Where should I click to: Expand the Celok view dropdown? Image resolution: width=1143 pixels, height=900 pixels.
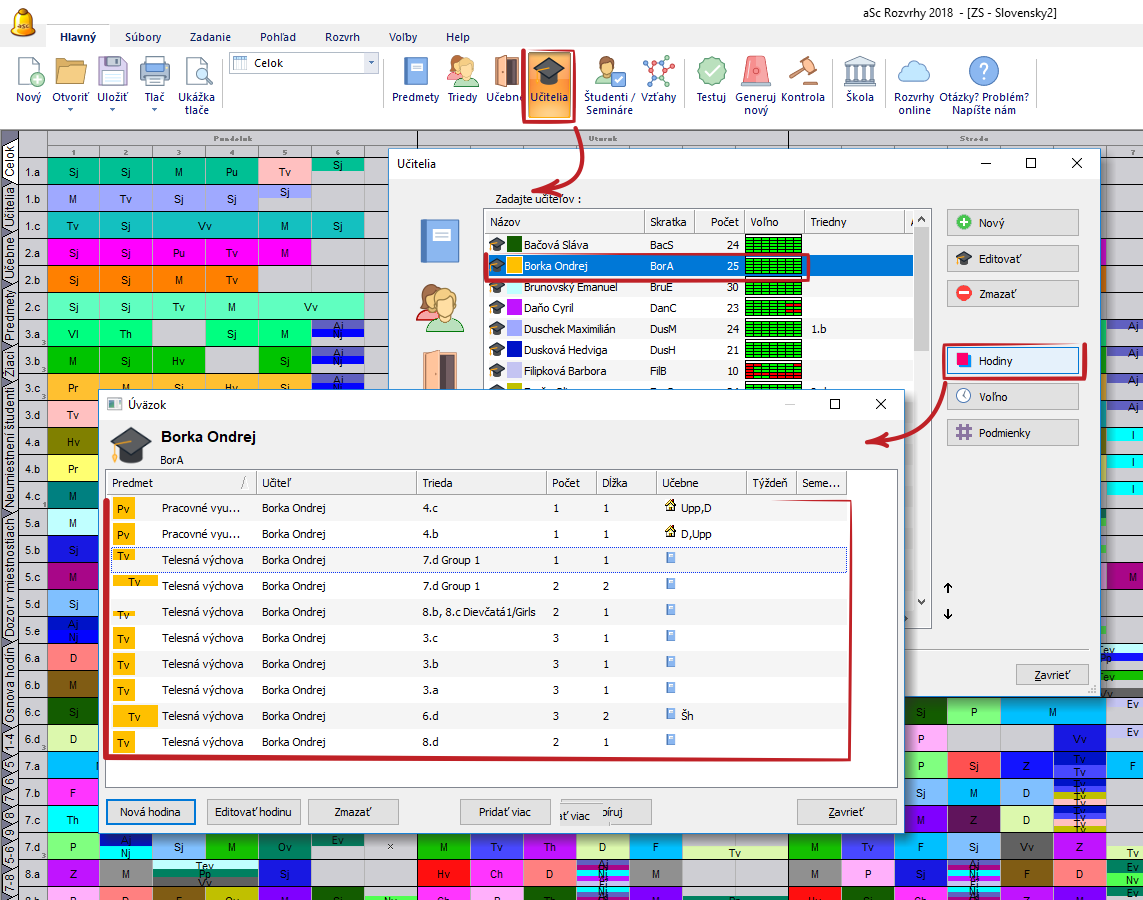(x=372, y=63)
